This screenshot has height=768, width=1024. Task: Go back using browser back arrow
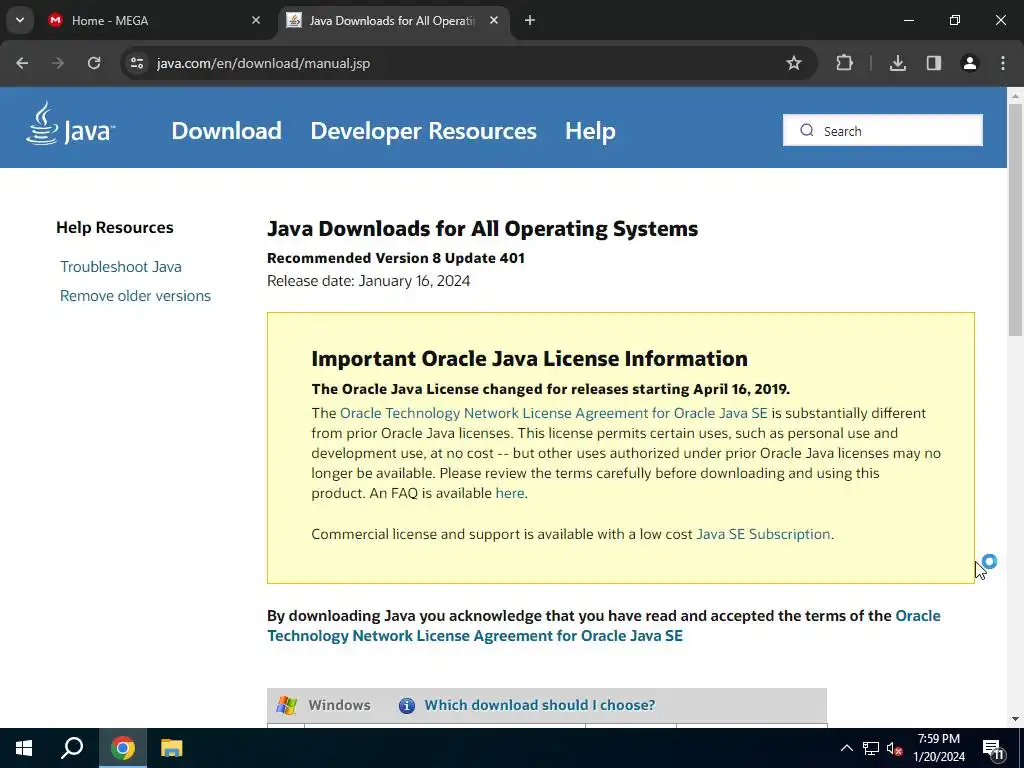pyautogui.click(x=22, y=63)
